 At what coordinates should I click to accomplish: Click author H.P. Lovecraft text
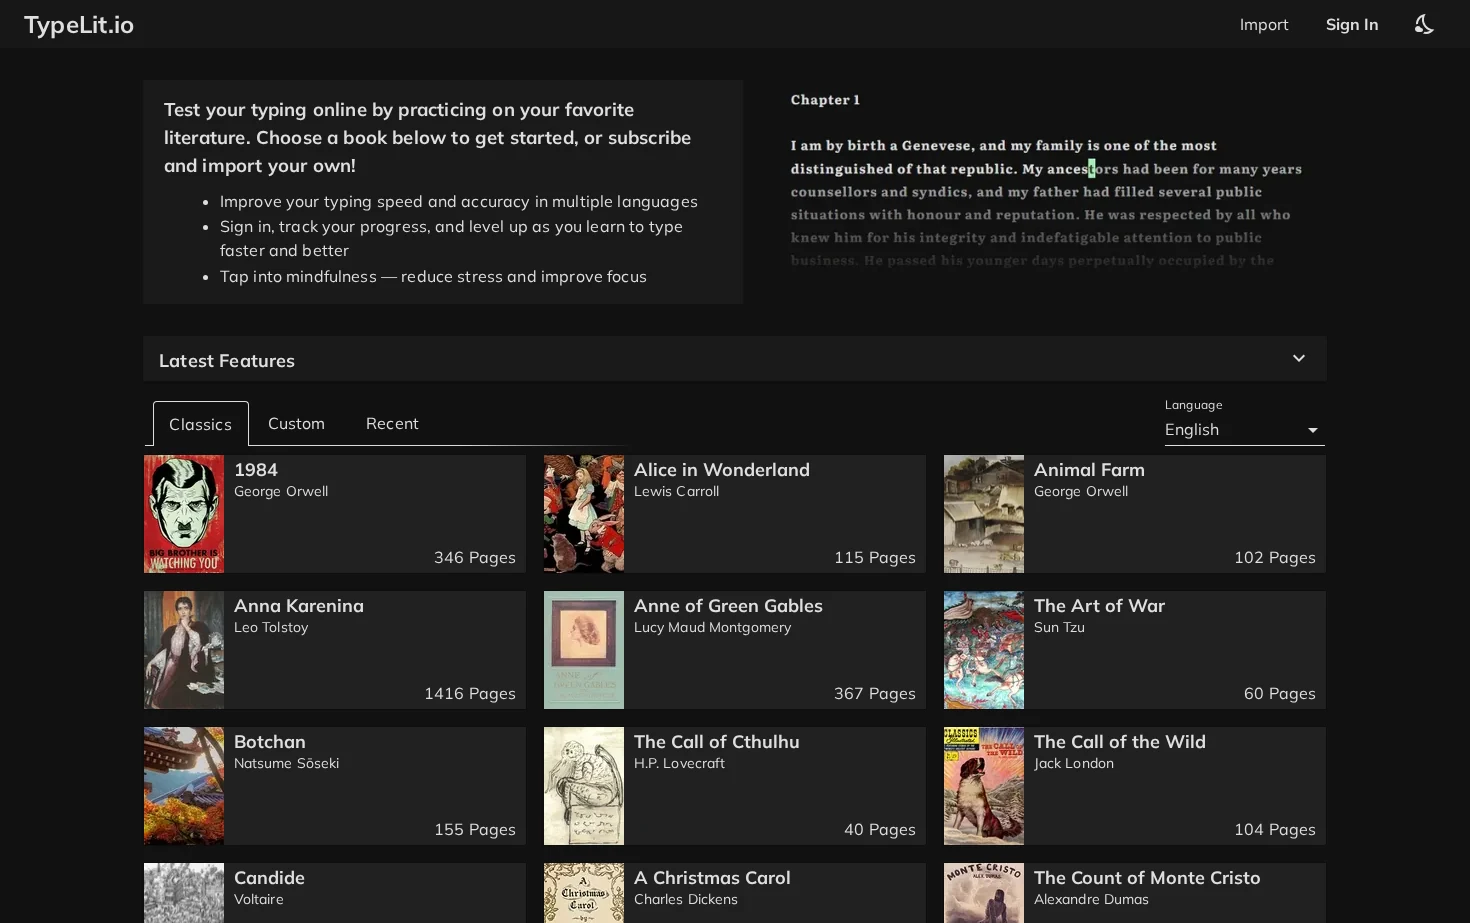point(680,763)
